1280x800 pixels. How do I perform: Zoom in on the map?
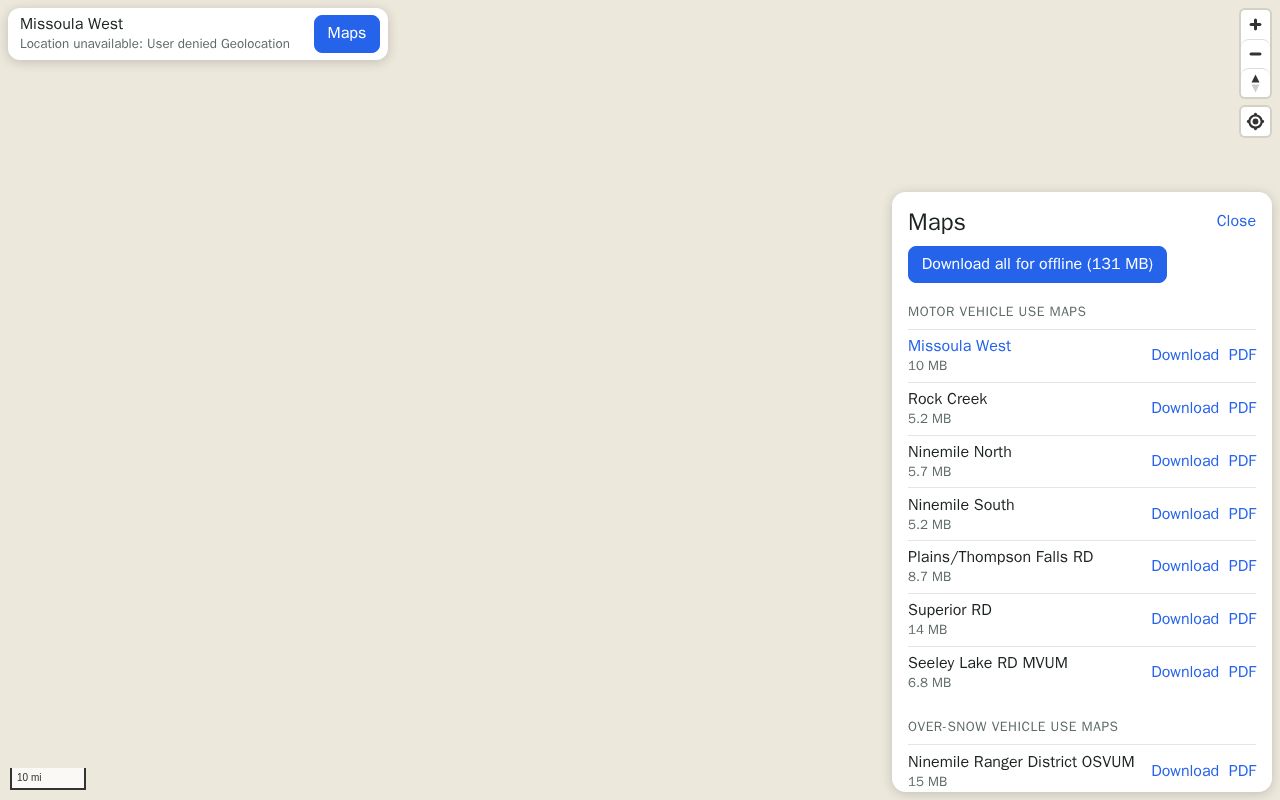(1255, 25)
